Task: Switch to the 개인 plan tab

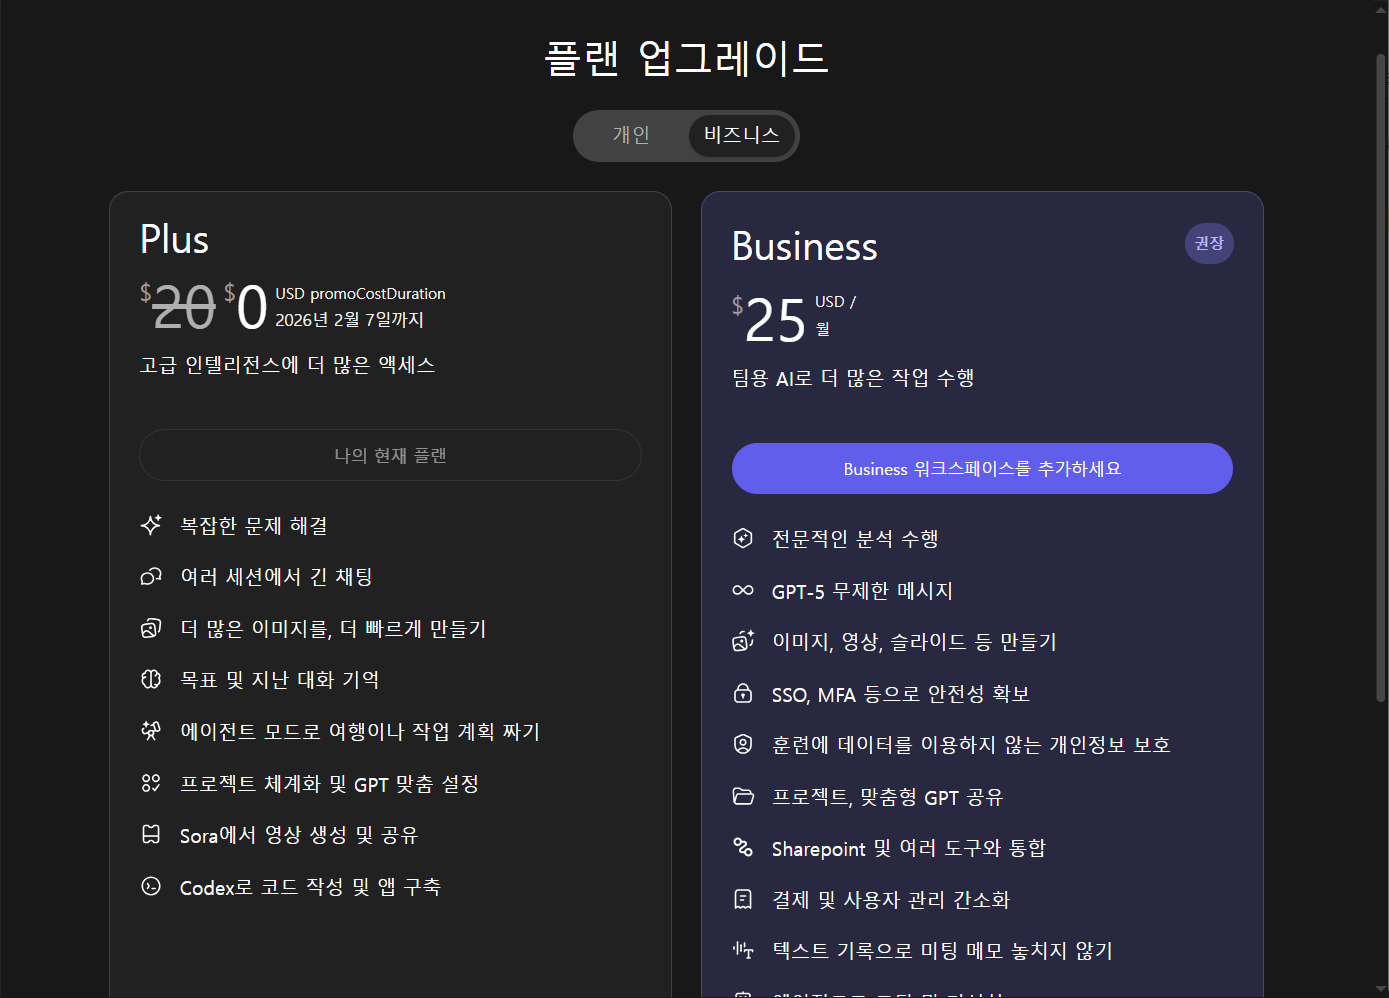Action: tap(631, 135)
